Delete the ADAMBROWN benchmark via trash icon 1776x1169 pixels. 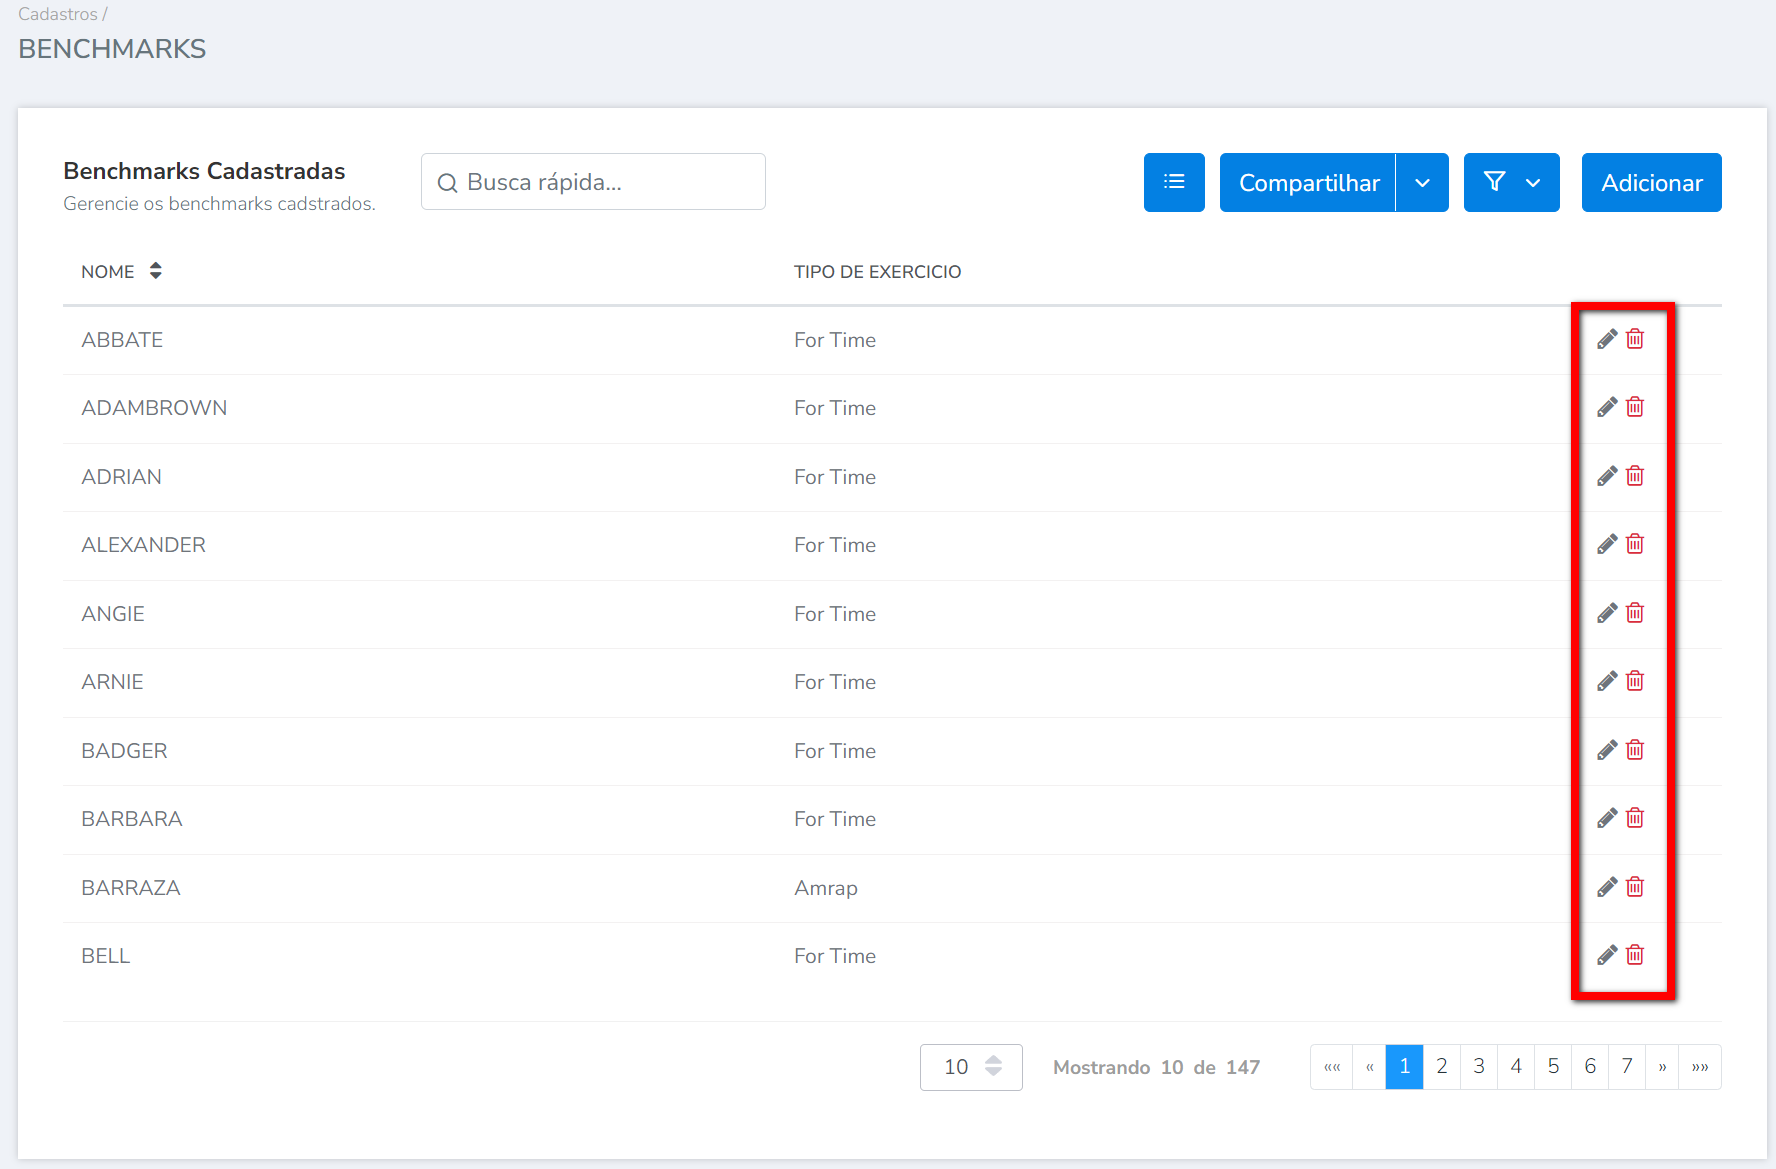[1635, 407]
